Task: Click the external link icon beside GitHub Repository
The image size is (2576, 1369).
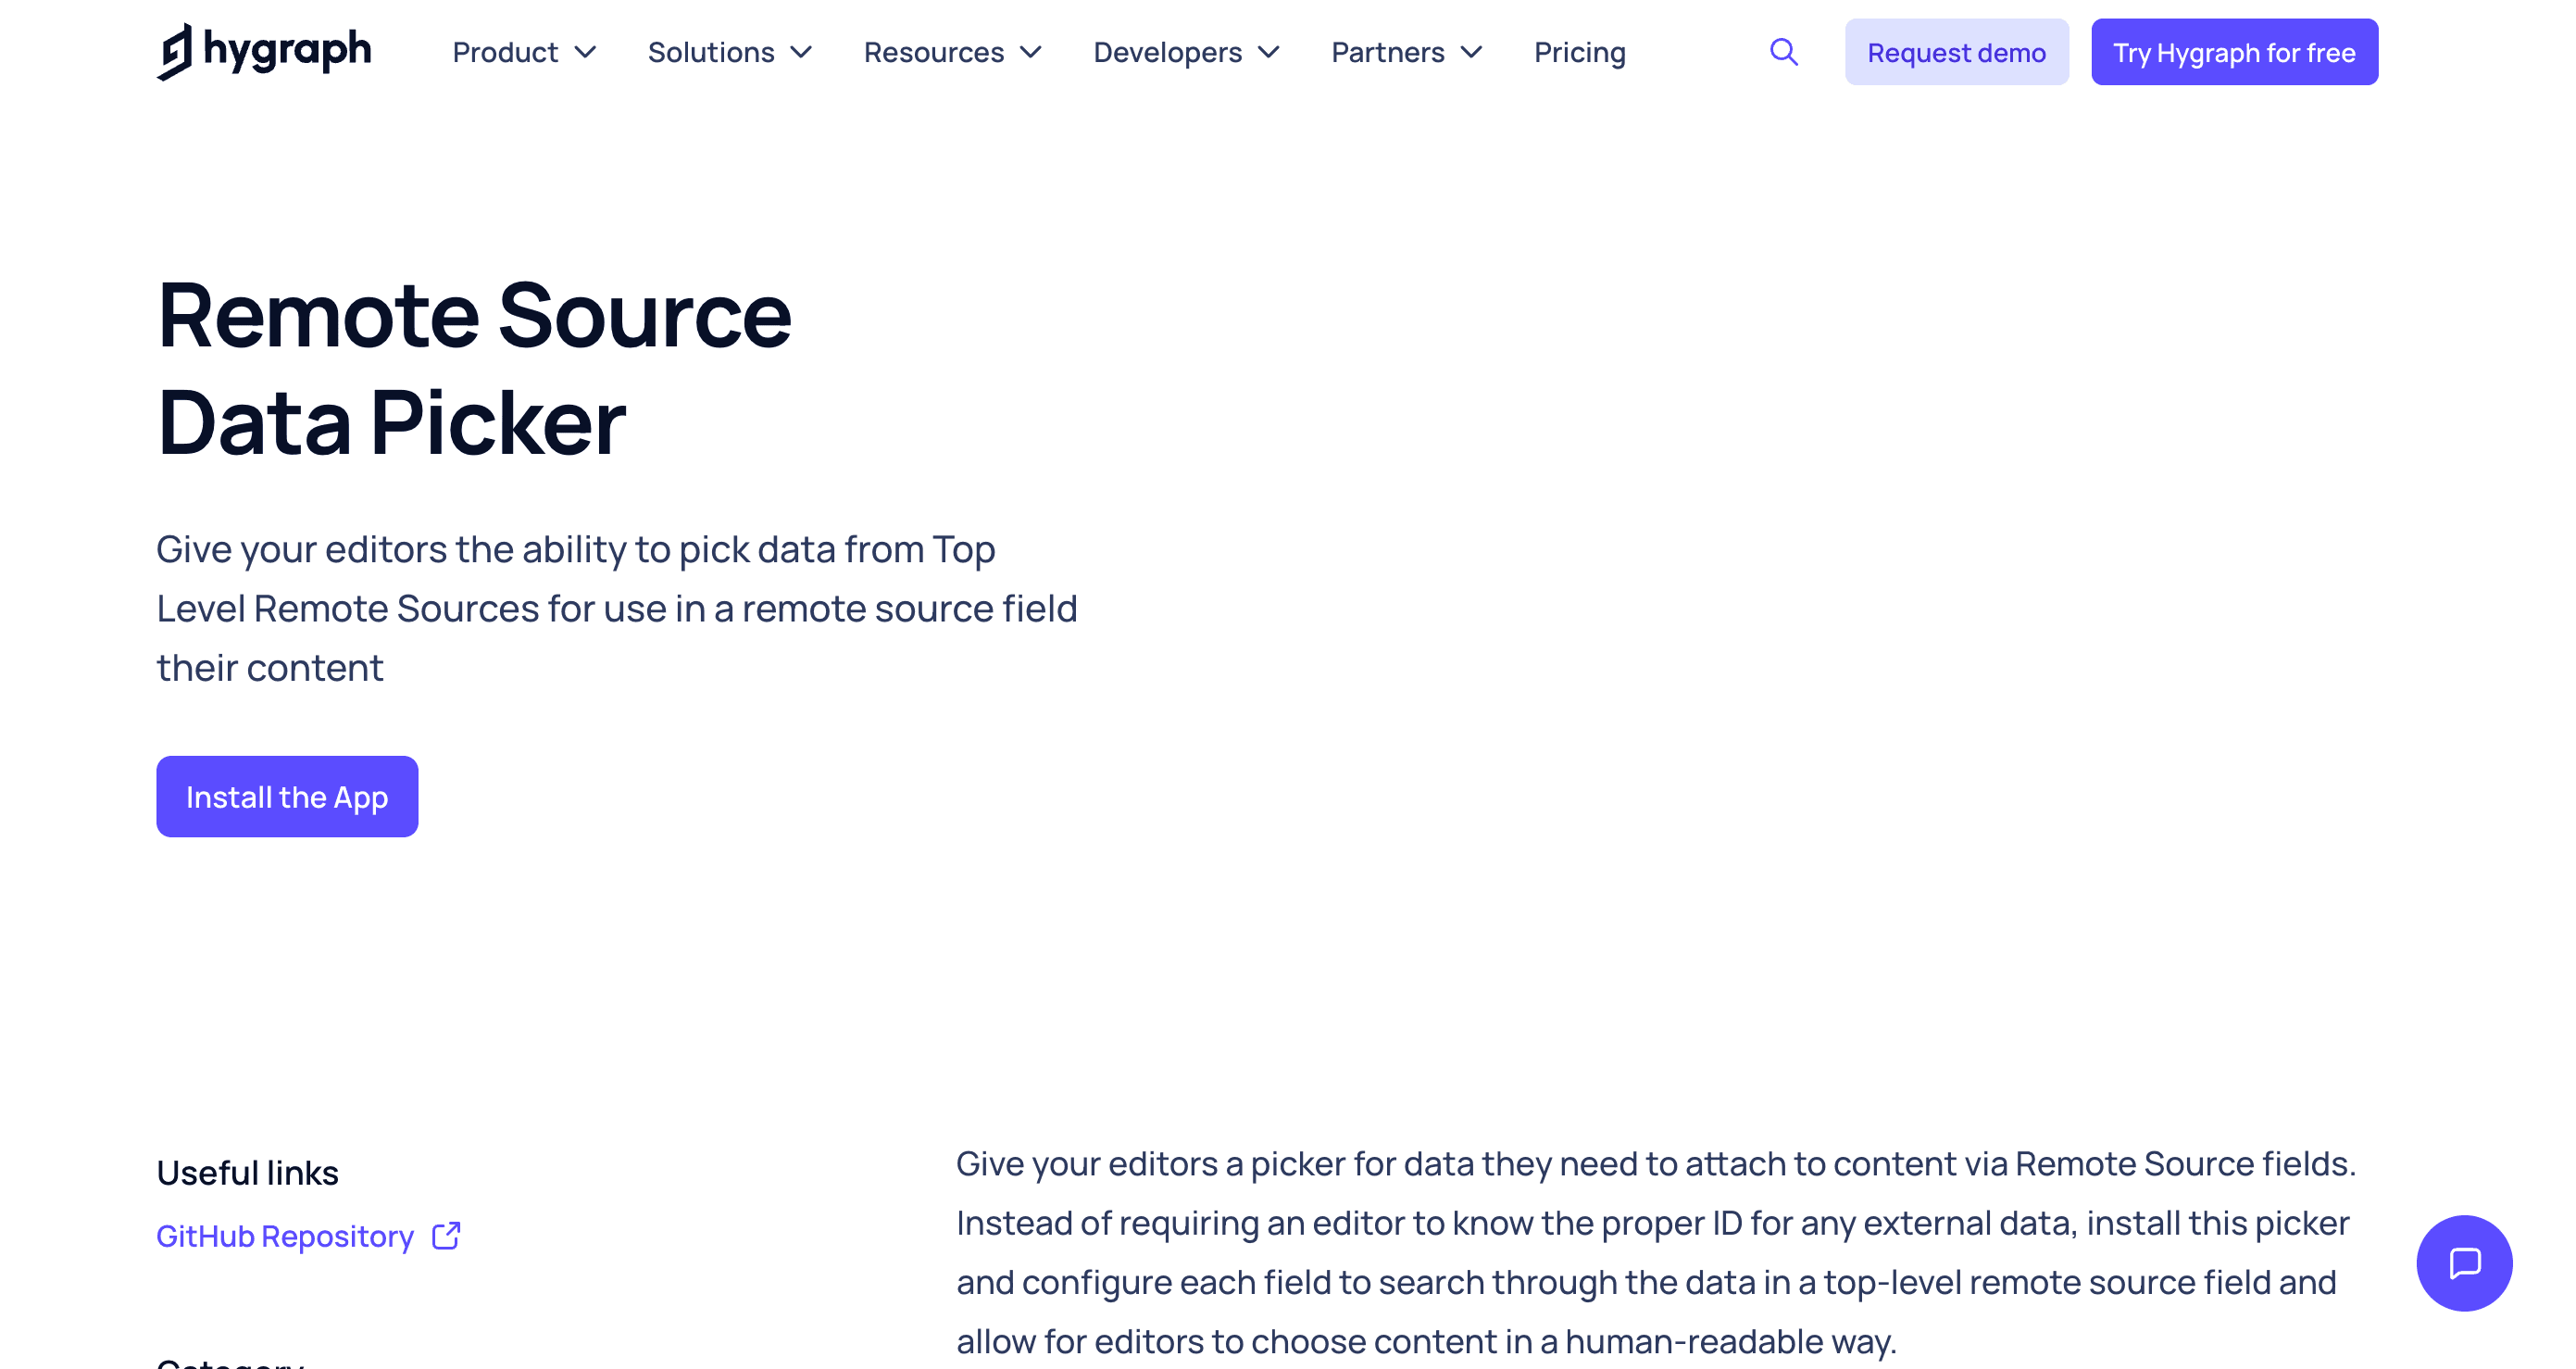Action: [x=446, y=1236]
